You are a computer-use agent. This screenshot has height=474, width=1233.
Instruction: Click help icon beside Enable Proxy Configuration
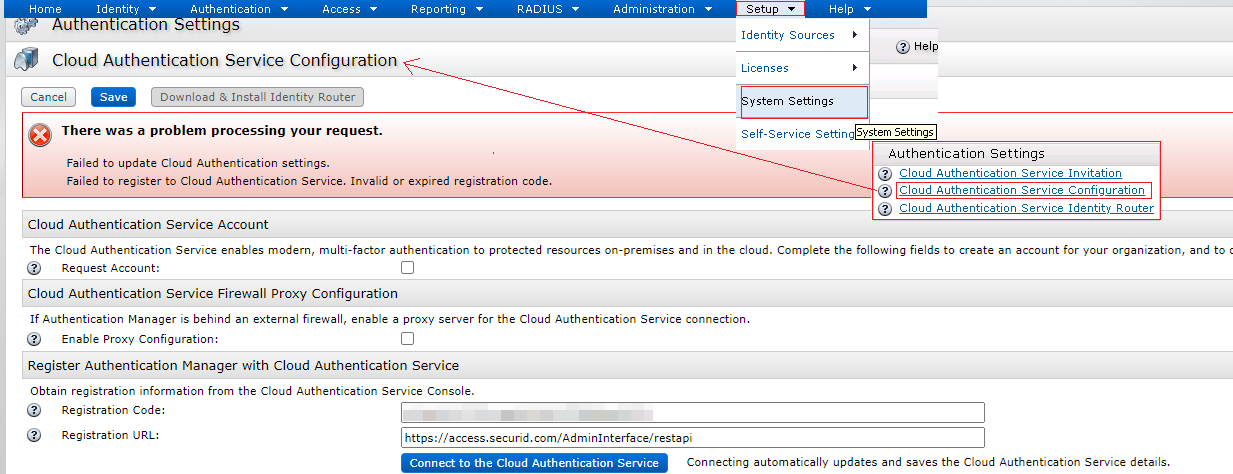[34, 339]
